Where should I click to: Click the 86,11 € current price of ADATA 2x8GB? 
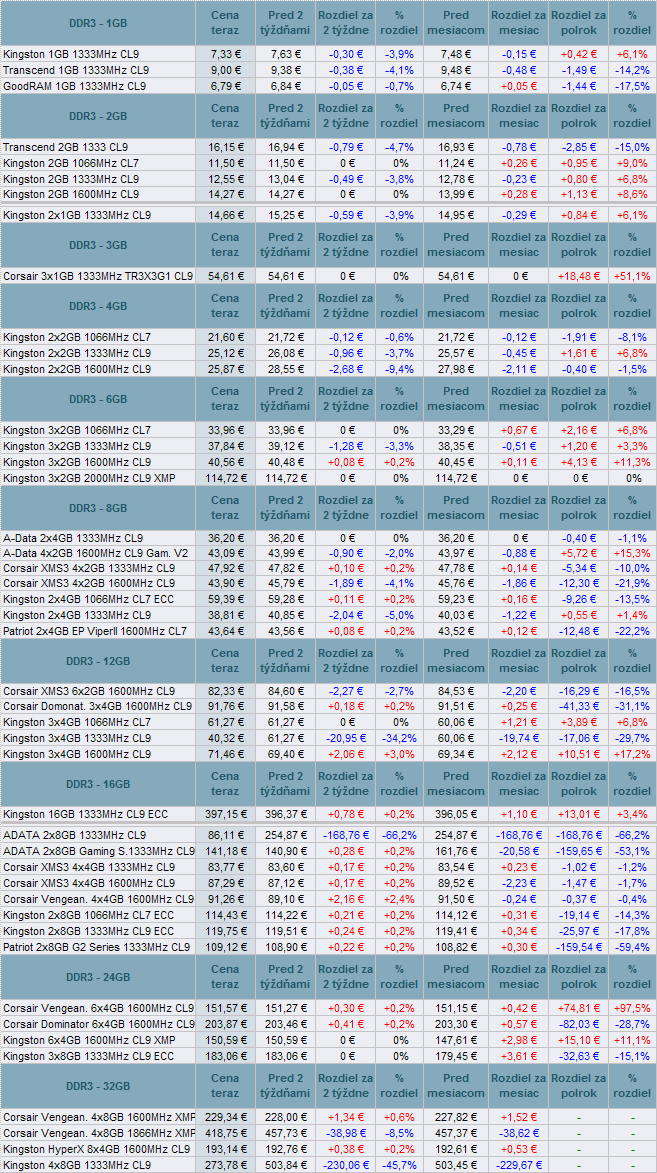tap(225, 835)
